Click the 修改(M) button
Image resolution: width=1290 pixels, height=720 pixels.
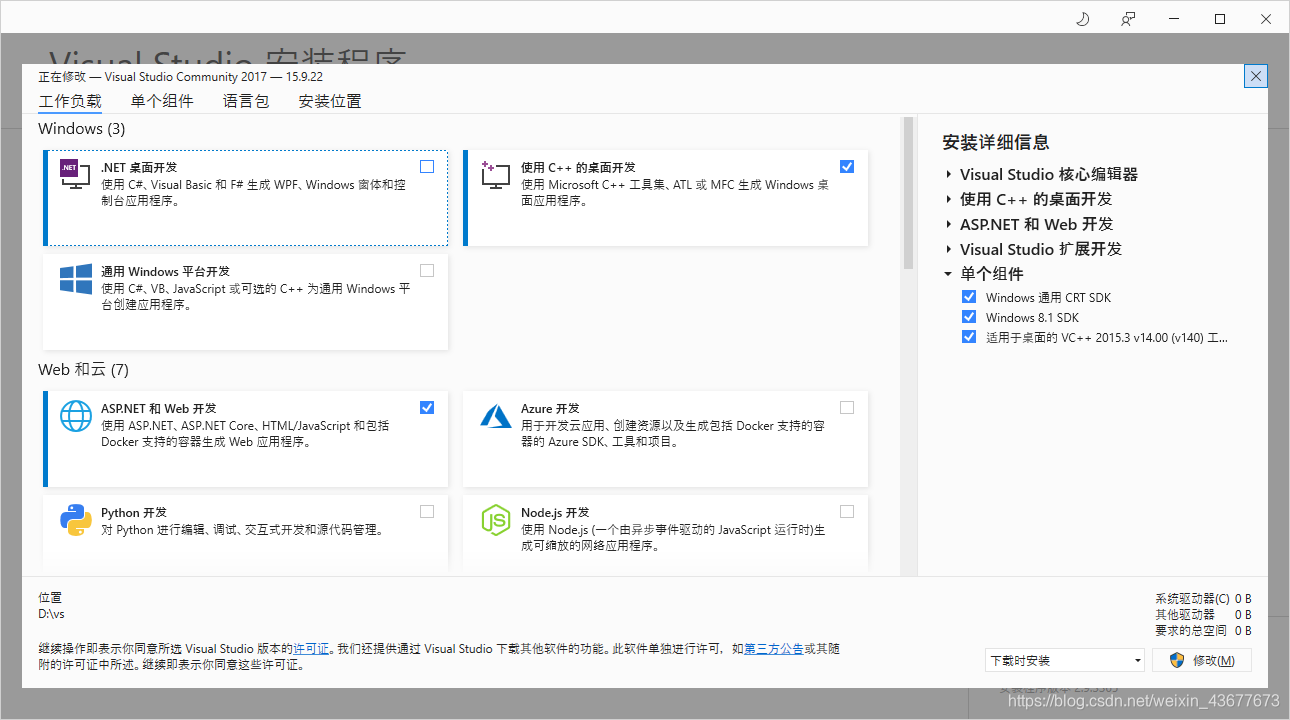coord(1202,660)
